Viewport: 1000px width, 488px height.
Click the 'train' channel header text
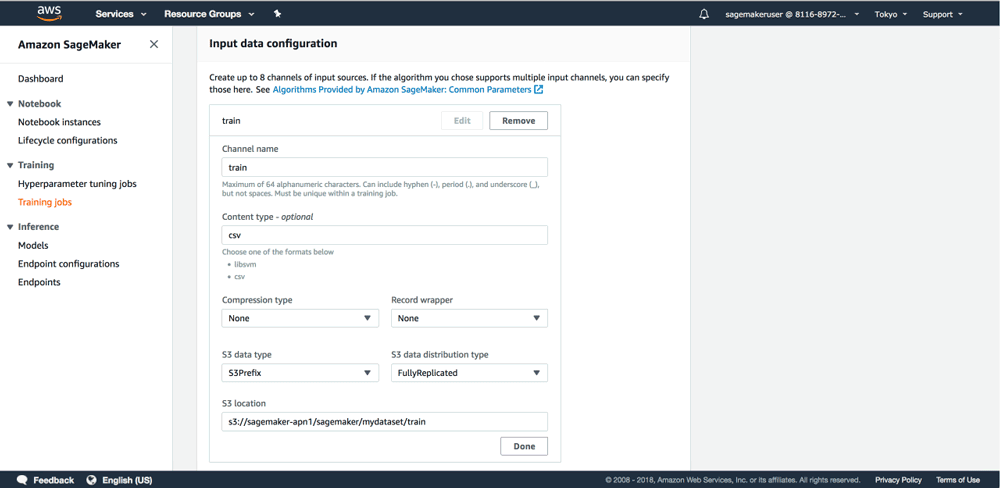pos(231,120)
